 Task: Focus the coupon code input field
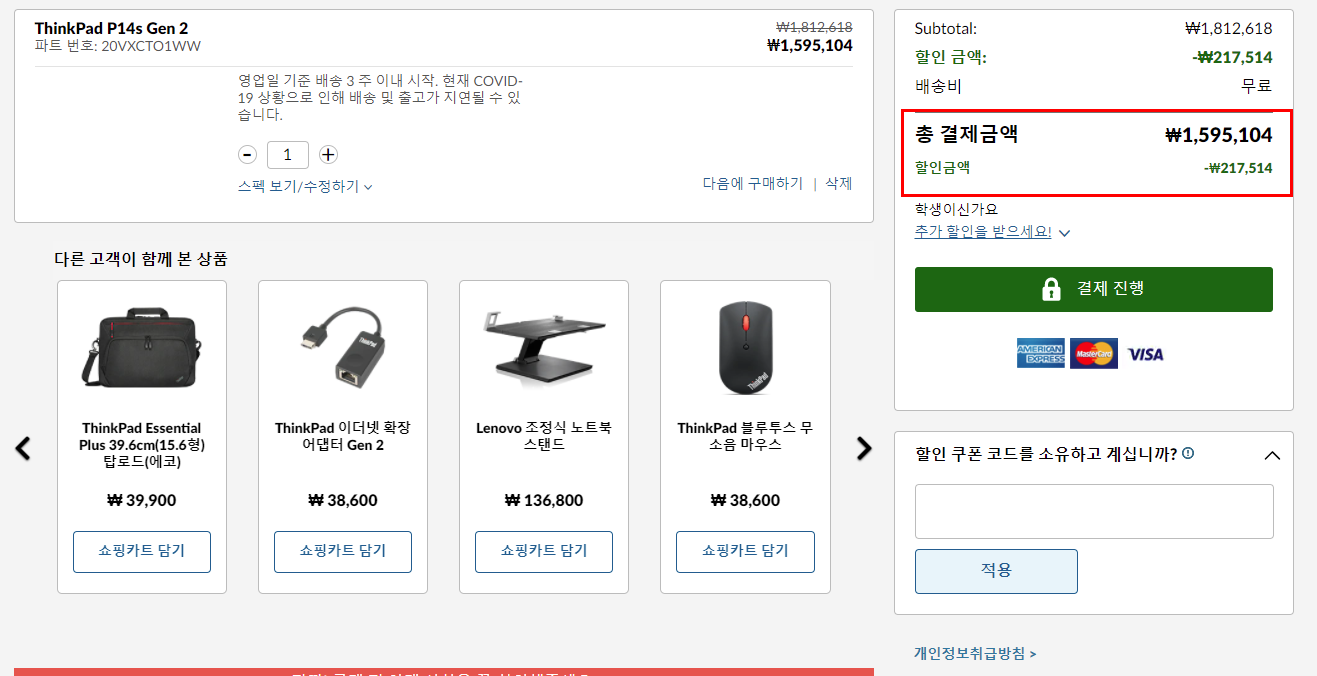[x=1094, y=512]
